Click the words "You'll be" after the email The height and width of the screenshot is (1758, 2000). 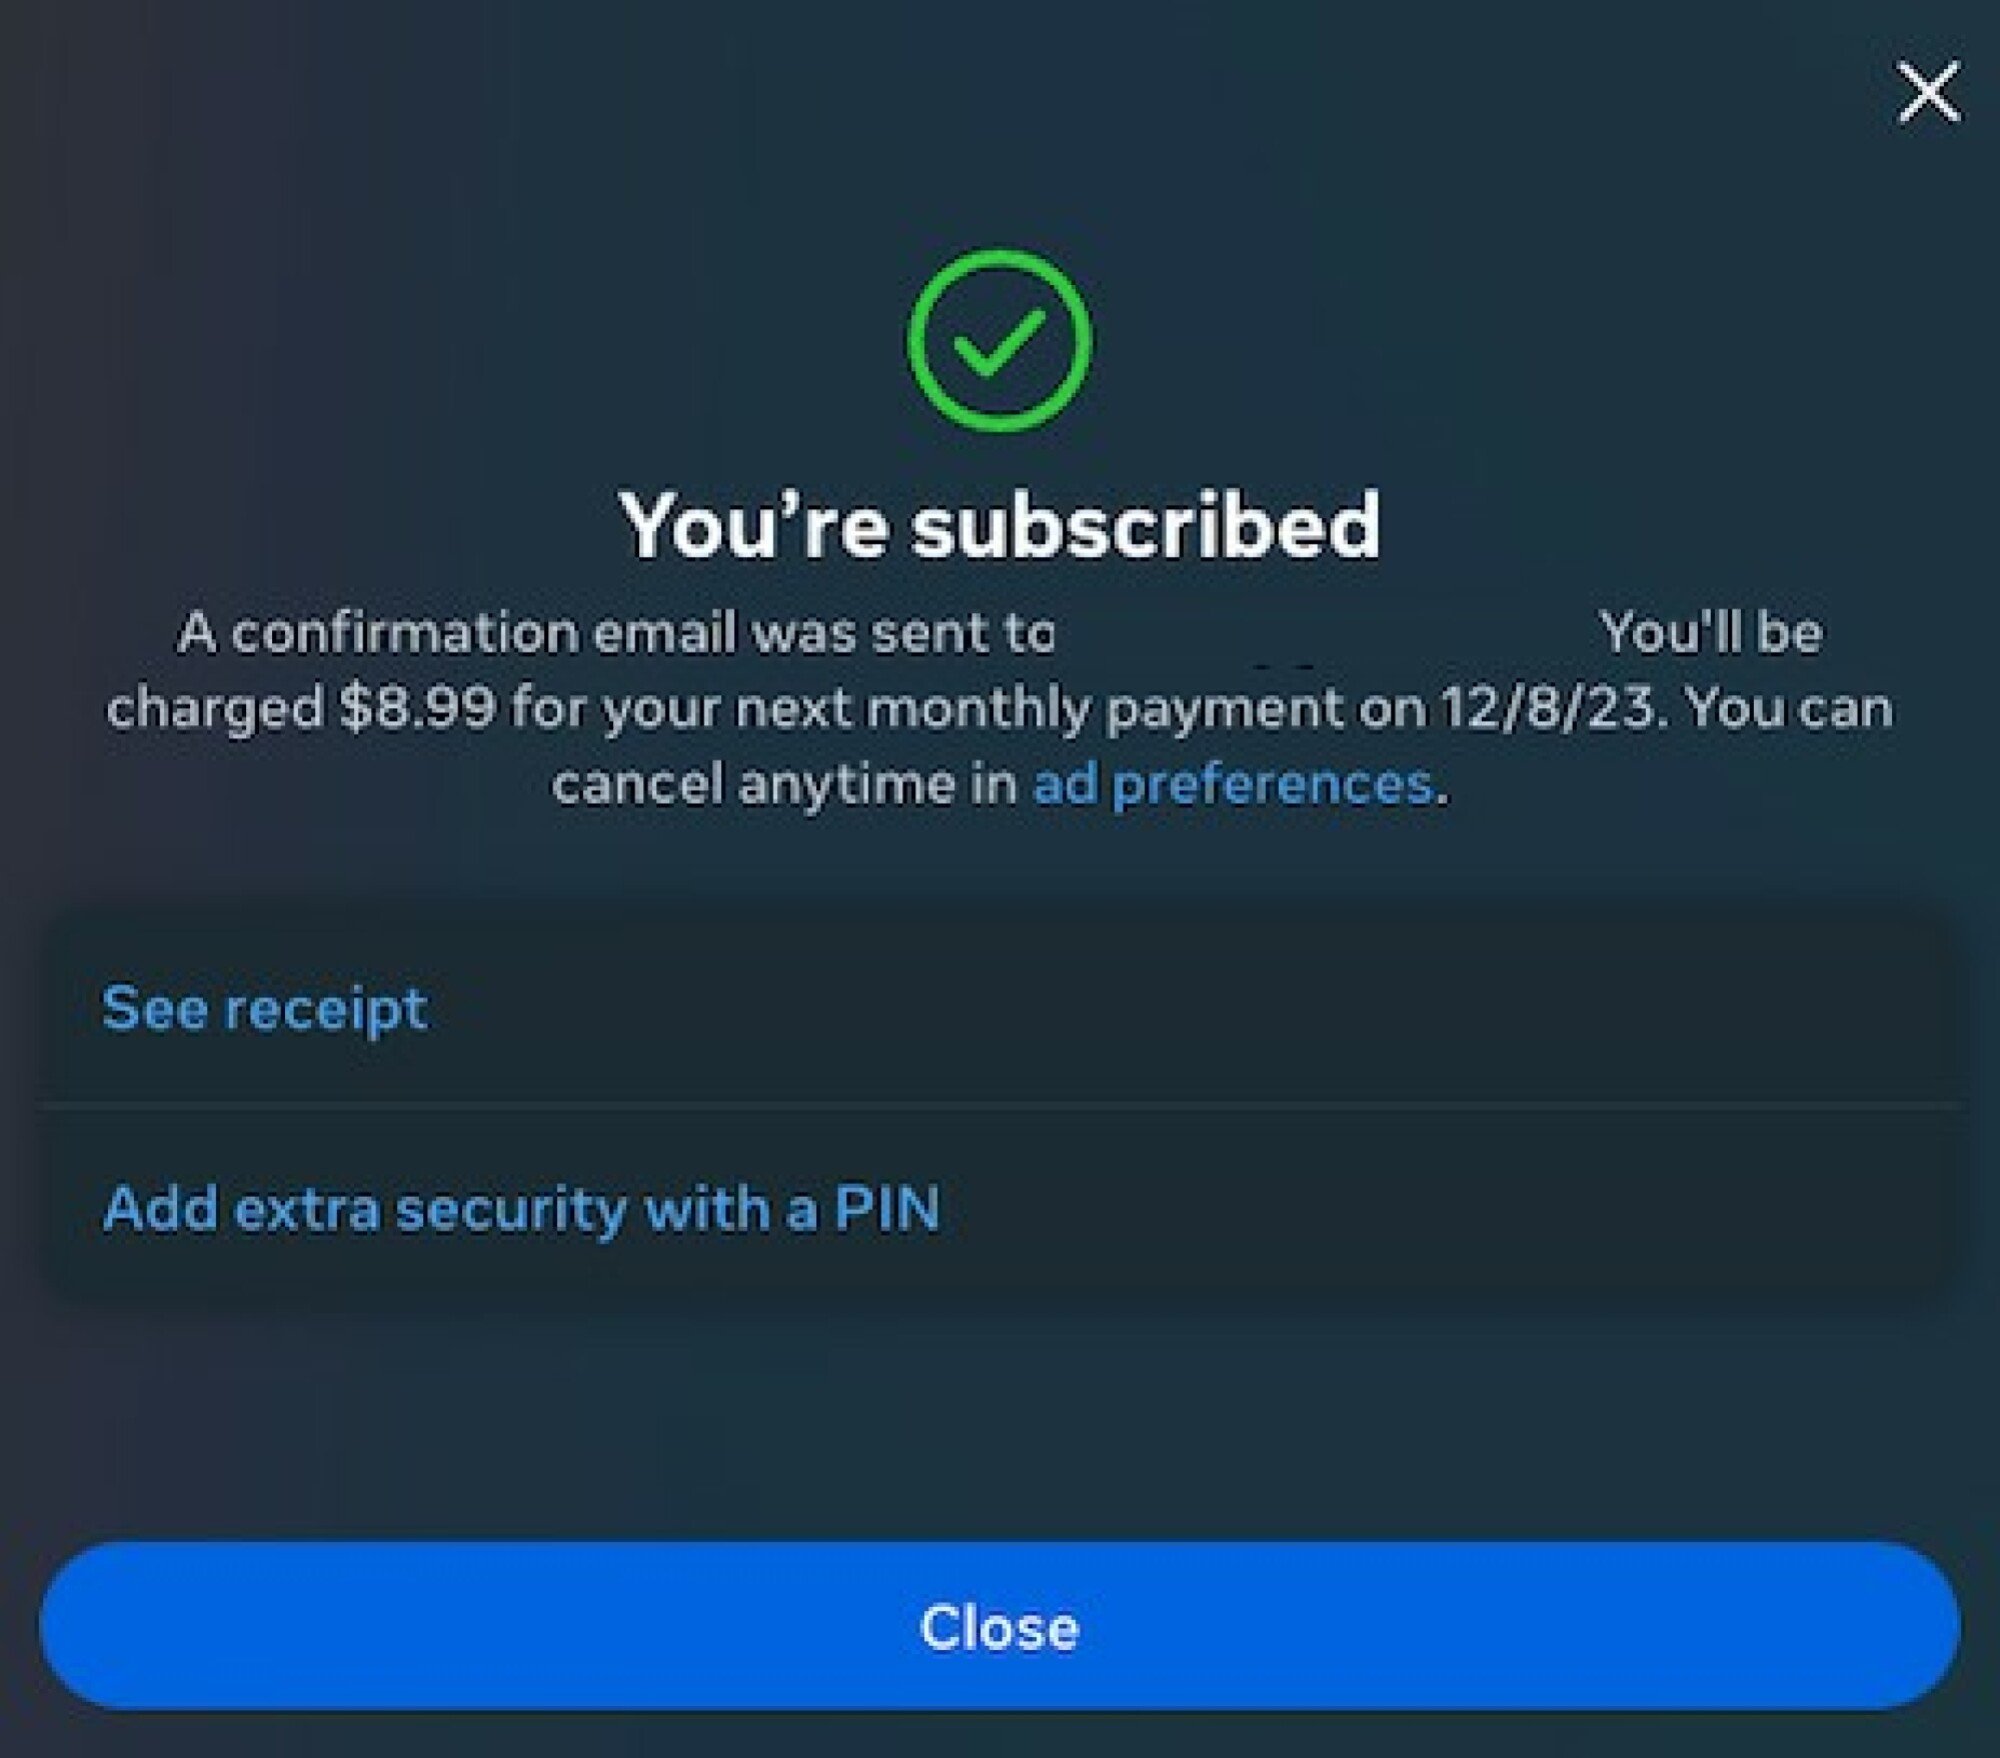[x=1711, y=633]
